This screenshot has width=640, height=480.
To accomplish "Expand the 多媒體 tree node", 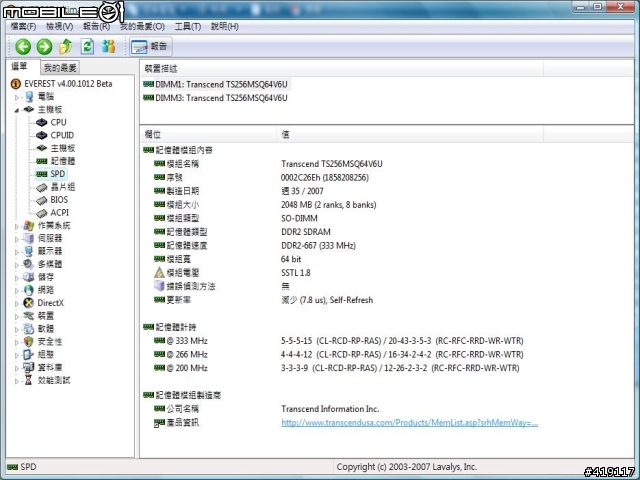I will tap(17, 265).
